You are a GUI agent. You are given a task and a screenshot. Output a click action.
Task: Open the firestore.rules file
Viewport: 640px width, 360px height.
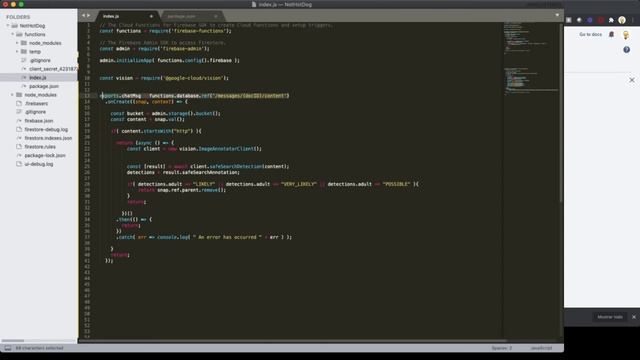(x=40, y=147)
